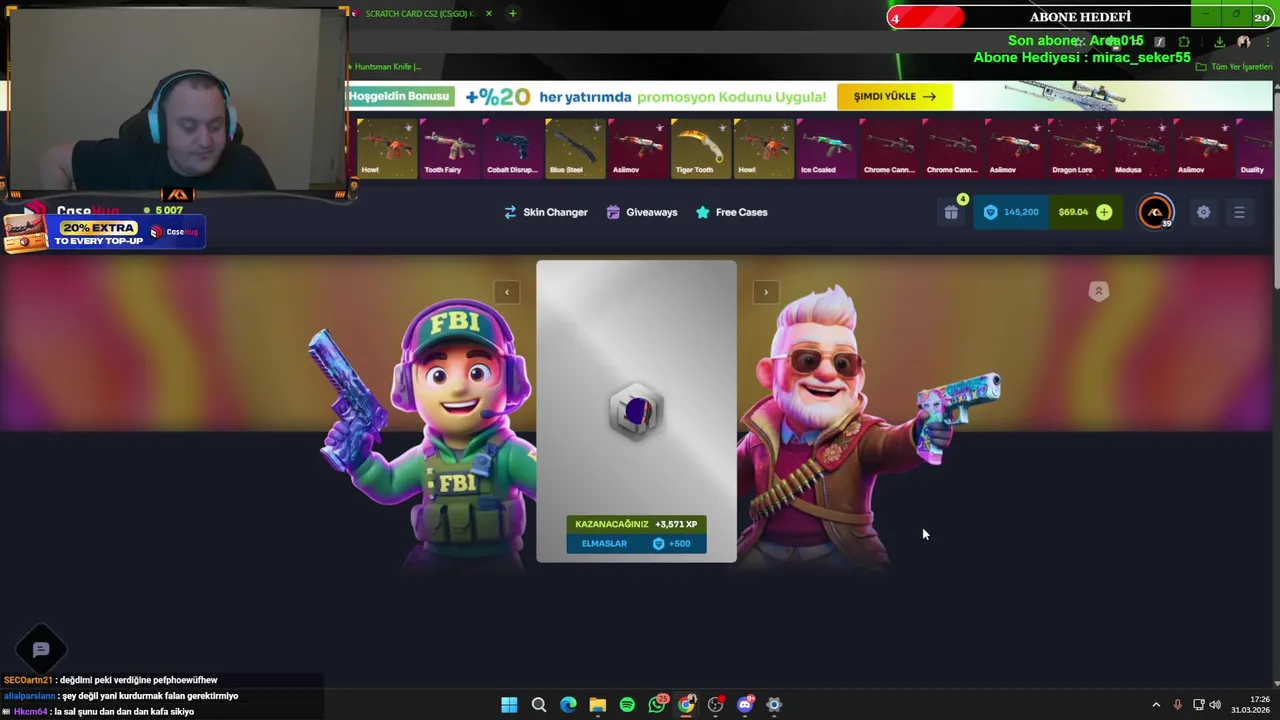Open the clock showing 17:26
This screenshot has width=1280, height=720.
(1250, 704)
